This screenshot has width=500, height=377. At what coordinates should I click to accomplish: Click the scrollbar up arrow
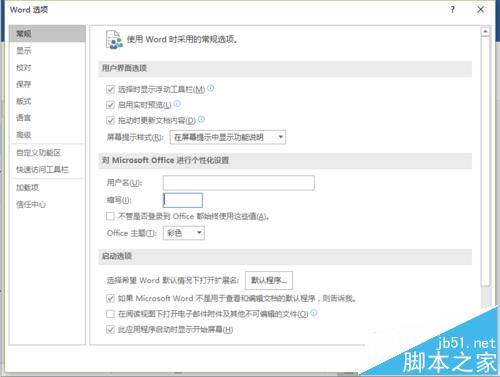coord(485,32)
